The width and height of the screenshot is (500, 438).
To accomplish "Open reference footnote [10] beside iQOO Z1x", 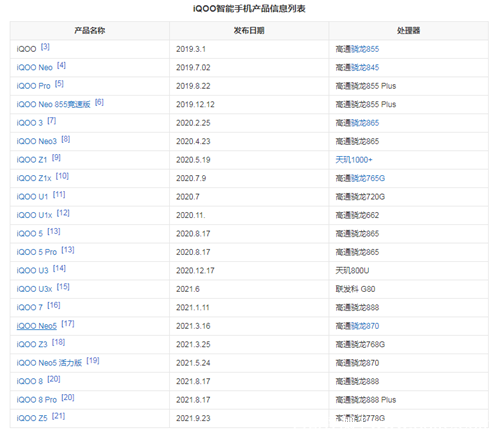I will 62,176.
